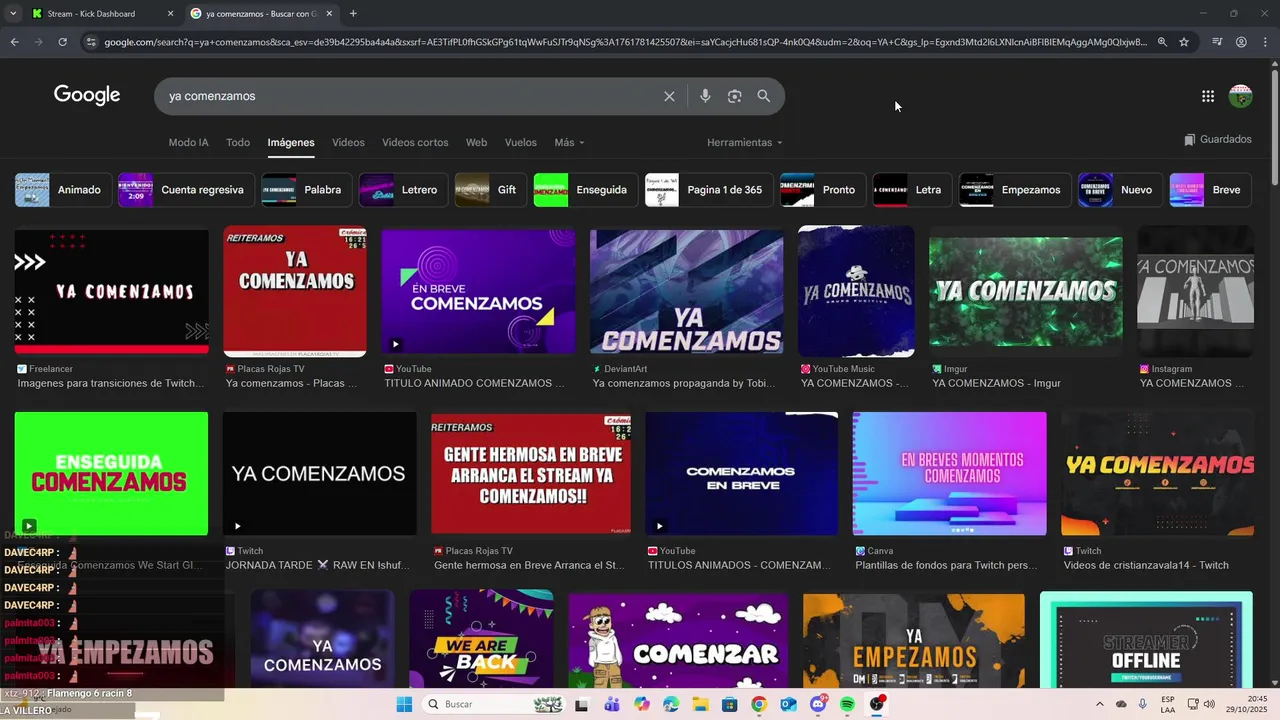
Task: Open Copilot from the taskbar
Action: 641,704
